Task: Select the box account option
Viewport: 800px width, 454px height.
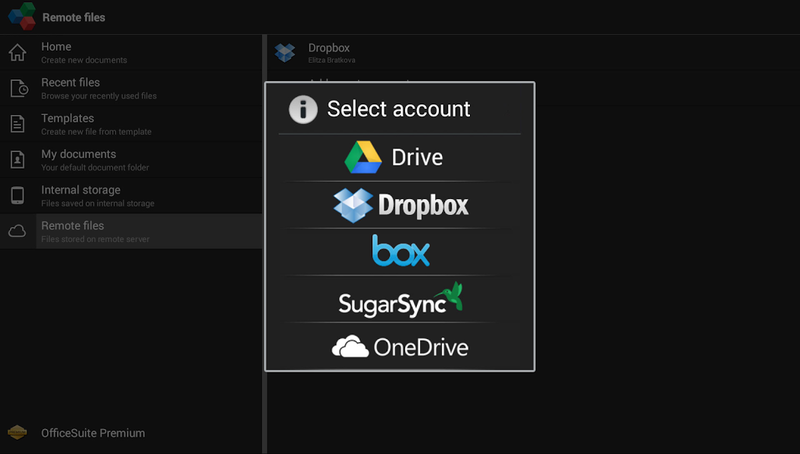Action: (x=399, y=252)
